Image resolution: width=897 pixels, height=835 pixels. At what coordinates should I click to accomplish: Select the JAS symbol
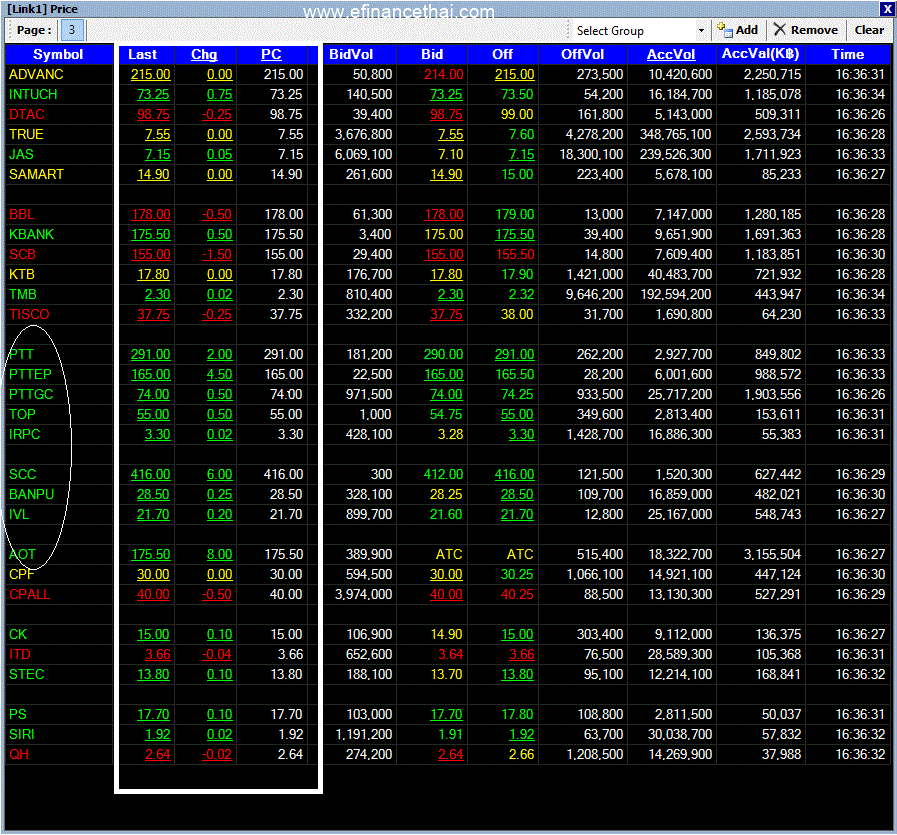21,154
